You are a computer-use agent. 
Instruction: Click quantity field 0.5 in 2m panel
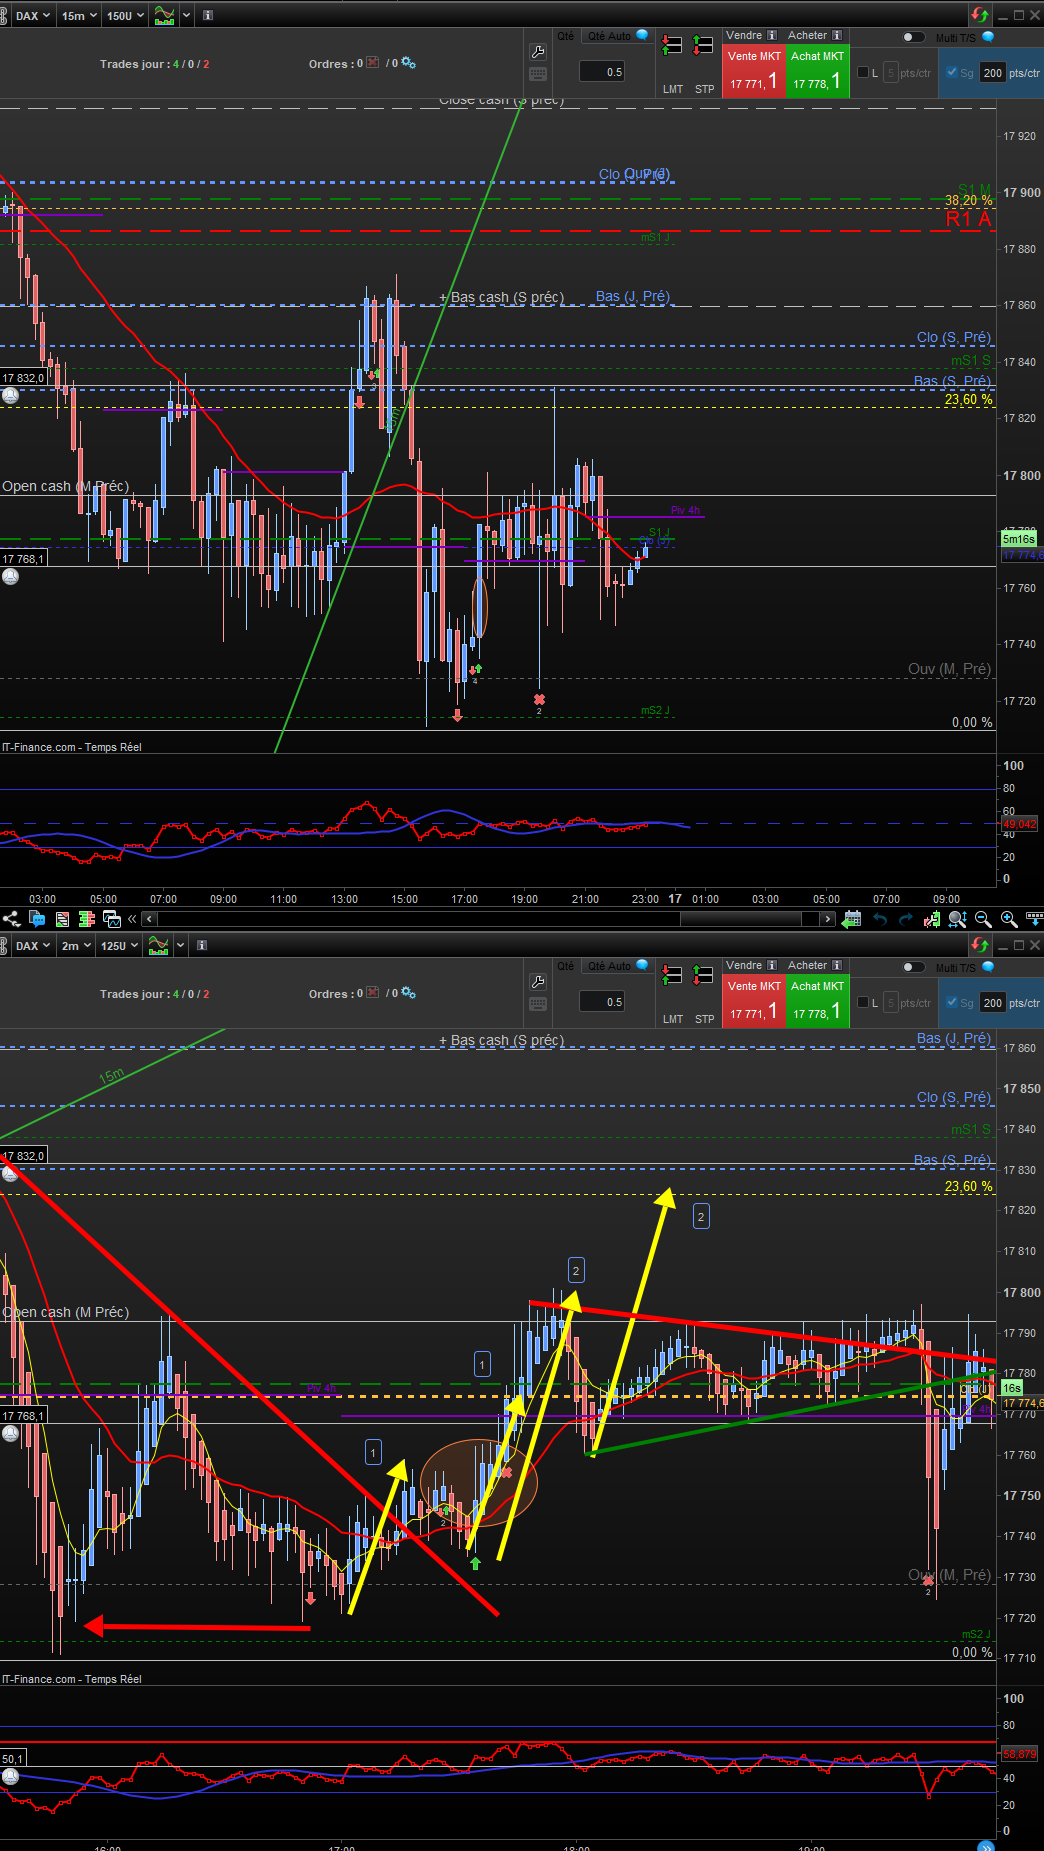(603, 1002)
